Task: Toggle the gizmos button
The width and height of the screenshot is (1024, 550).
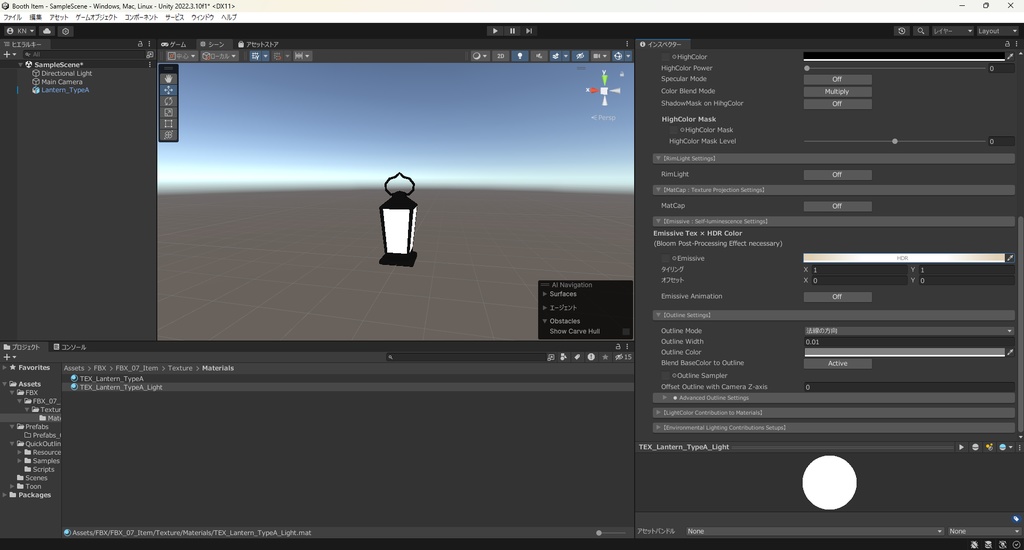Action: tap(617, 56)
